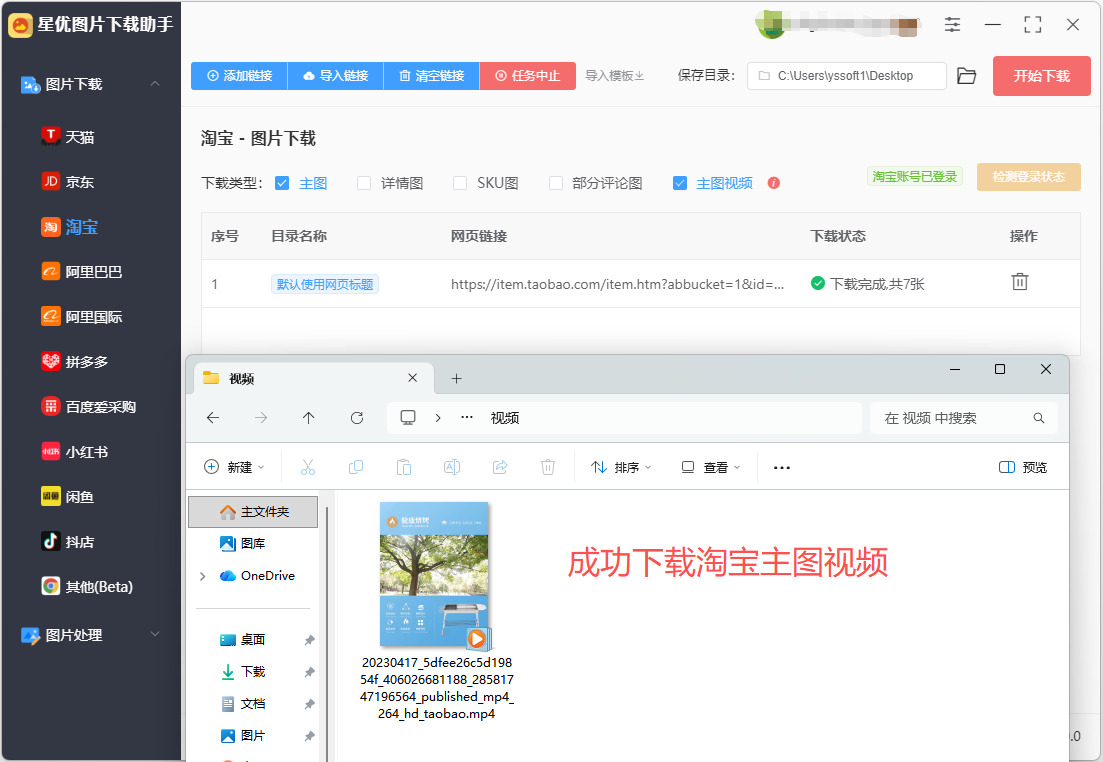Viewport: 1103px width, 762px height.
Task: Open the 查看 dropdown in Explorer
Action: (710, 467)
